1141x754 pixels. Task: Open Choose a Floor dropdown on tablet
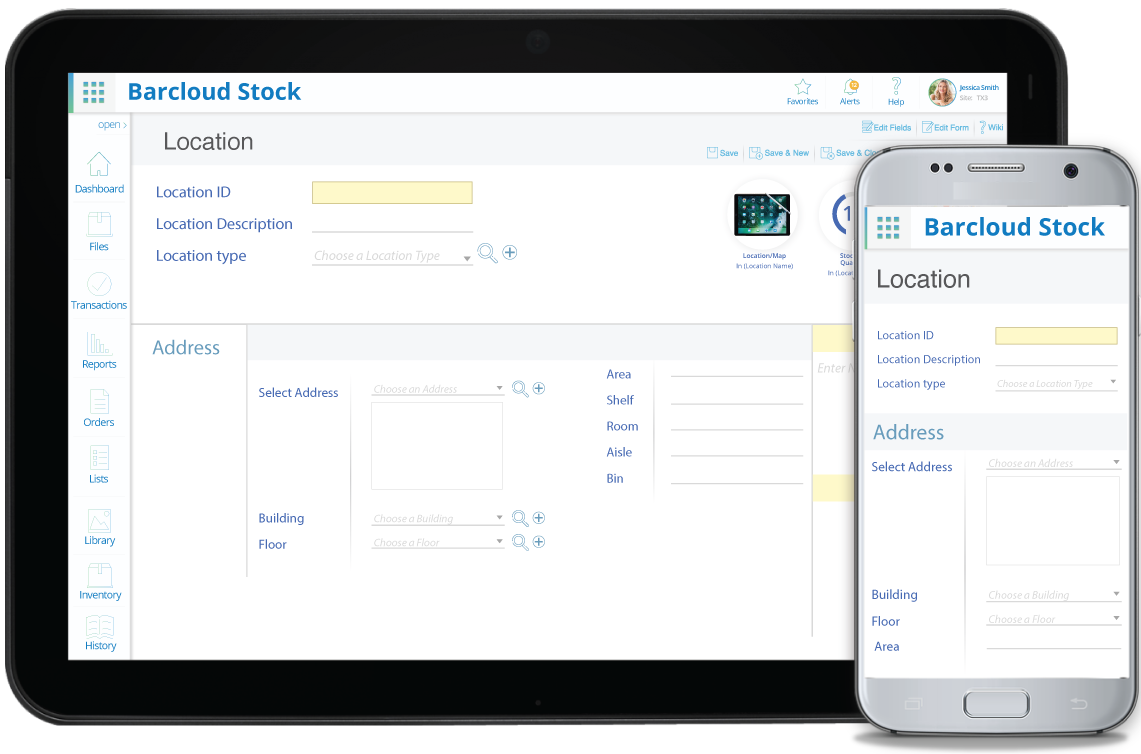438,543
